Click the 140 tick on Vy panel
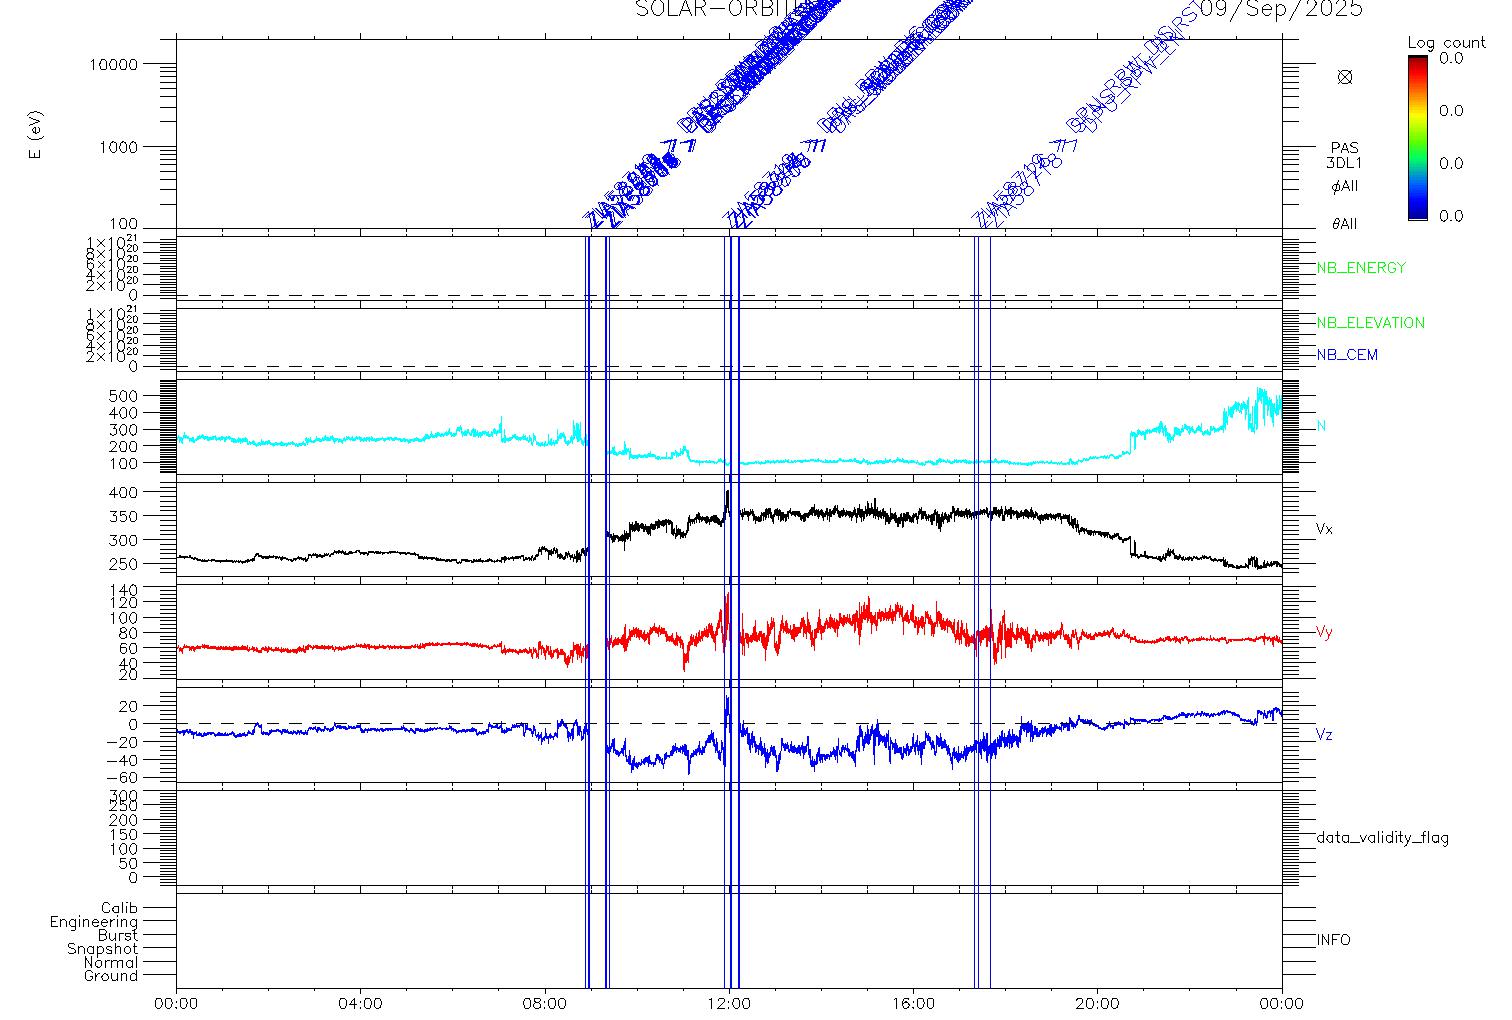The height and width of the screenshot is (1020, 1512). point(124,590)
